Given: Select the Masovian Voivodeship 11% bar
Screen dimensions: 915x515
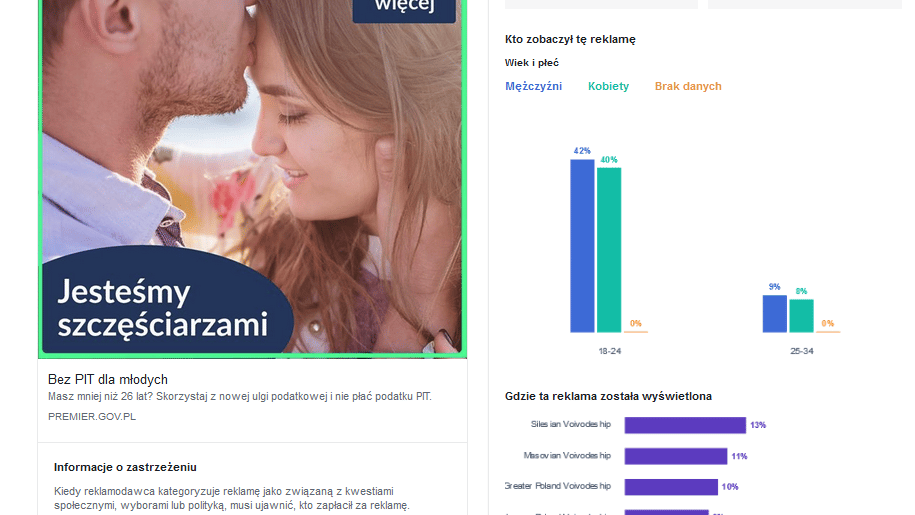Looking at the screenshot, I should (676, 456).
